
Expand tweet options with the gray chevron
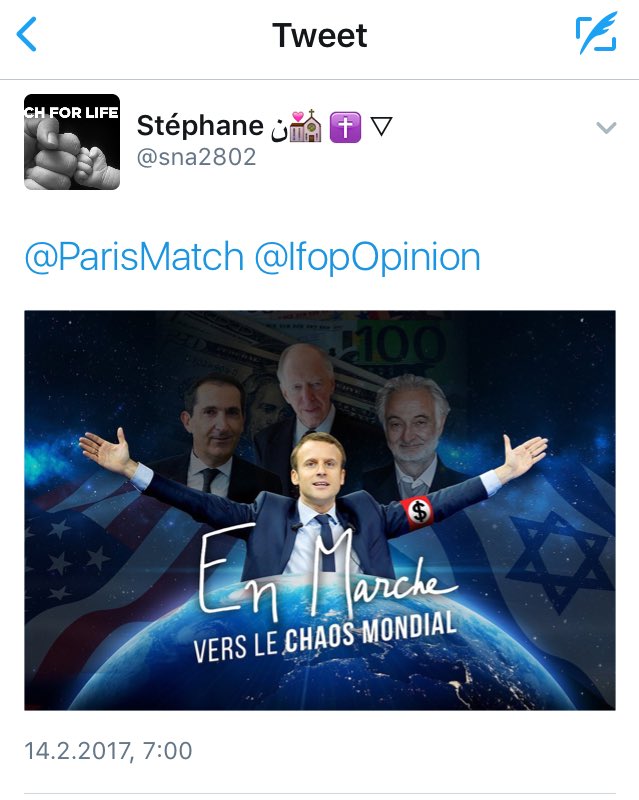[606, 127]
